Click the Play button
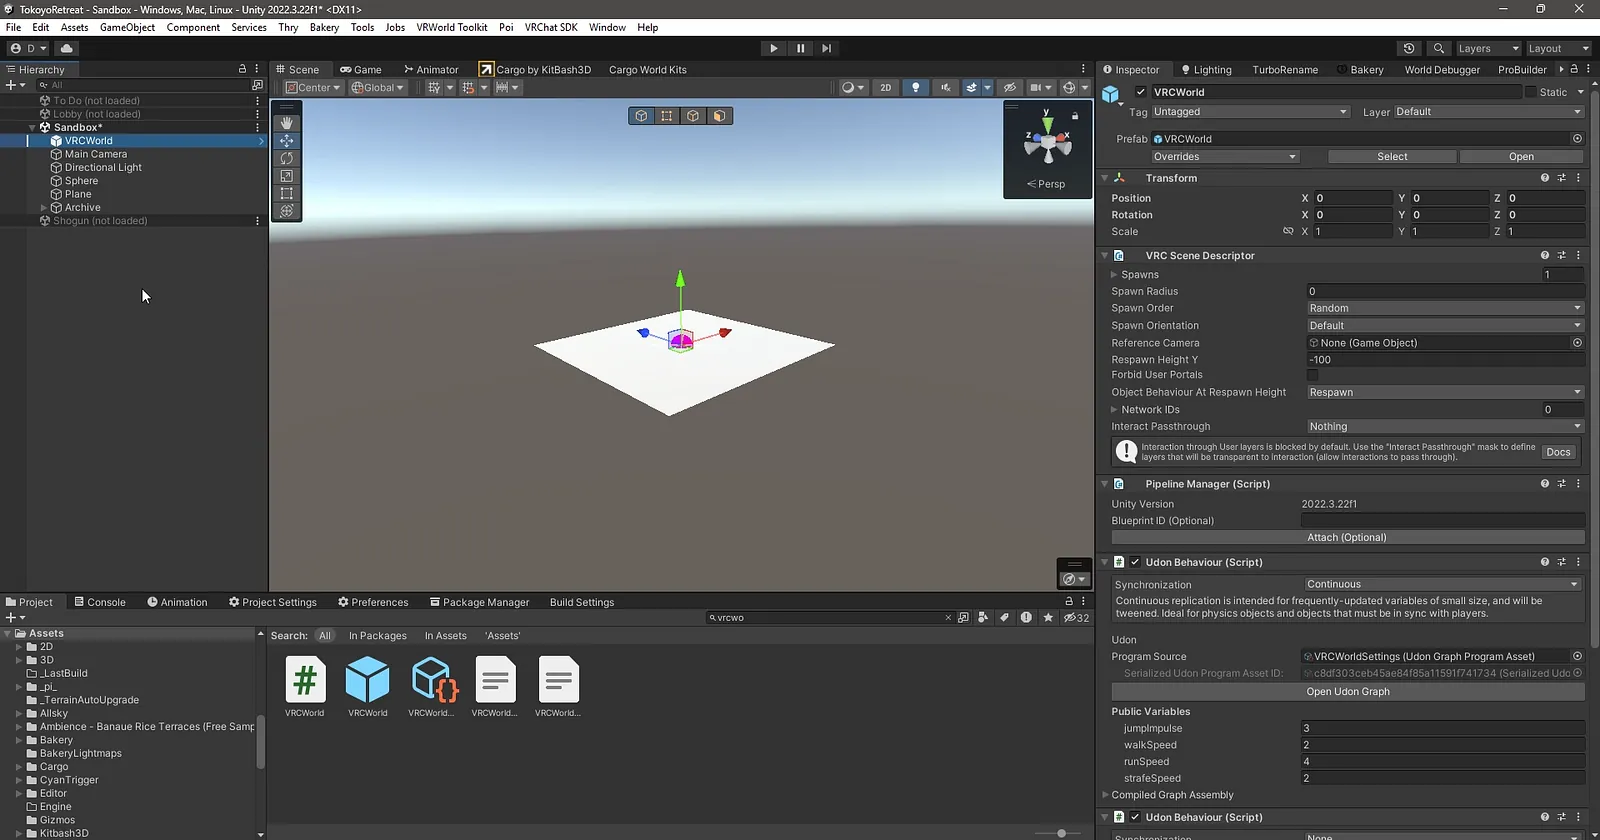This screenshot has height=840, width=1600. [773, 48]
